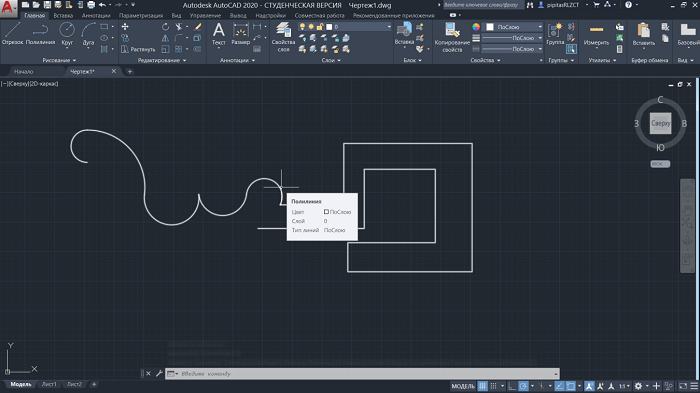Click the workspace settings gear icon
This screenshot has height=393, width=700.
[638, 386]
